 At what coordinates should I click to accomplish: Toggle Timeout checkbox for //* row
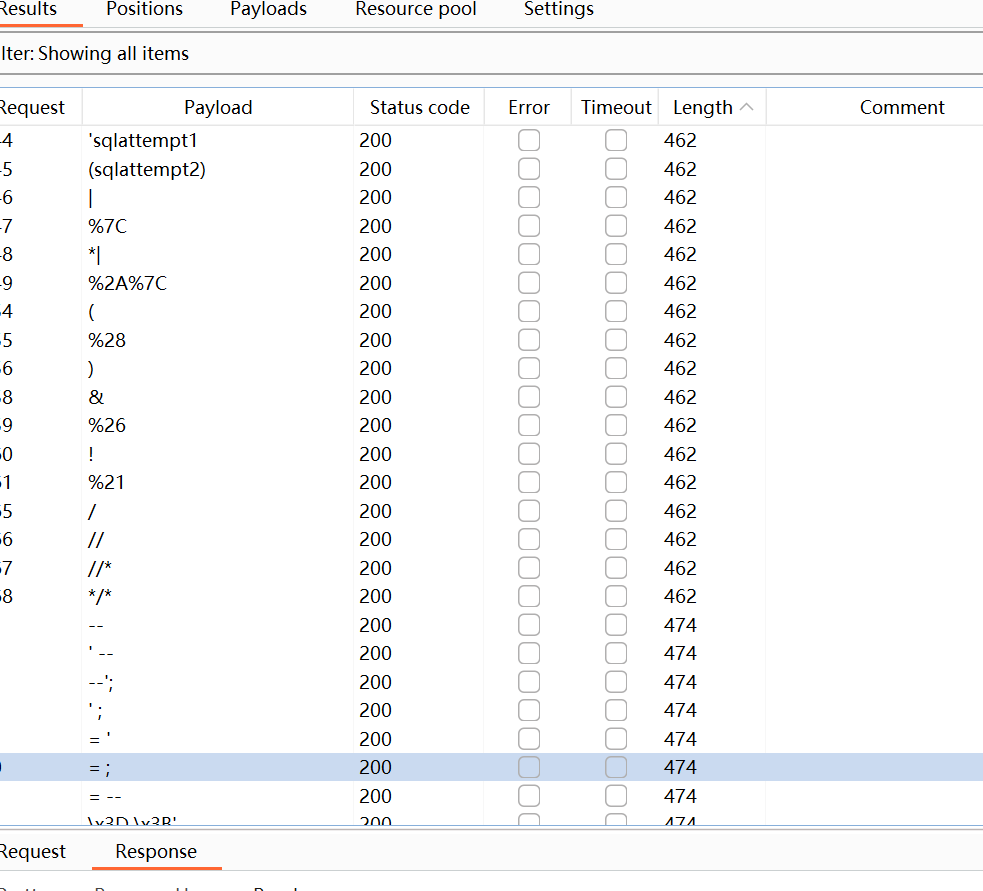click(616, 568)
